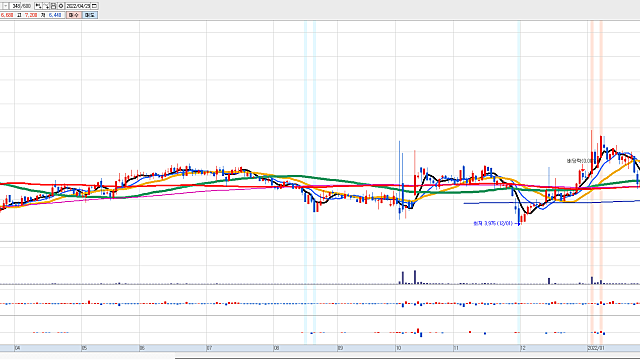640x360 pixels.
Task: Click the circular settings icon in the toolbar
Action: coord(61,6)
